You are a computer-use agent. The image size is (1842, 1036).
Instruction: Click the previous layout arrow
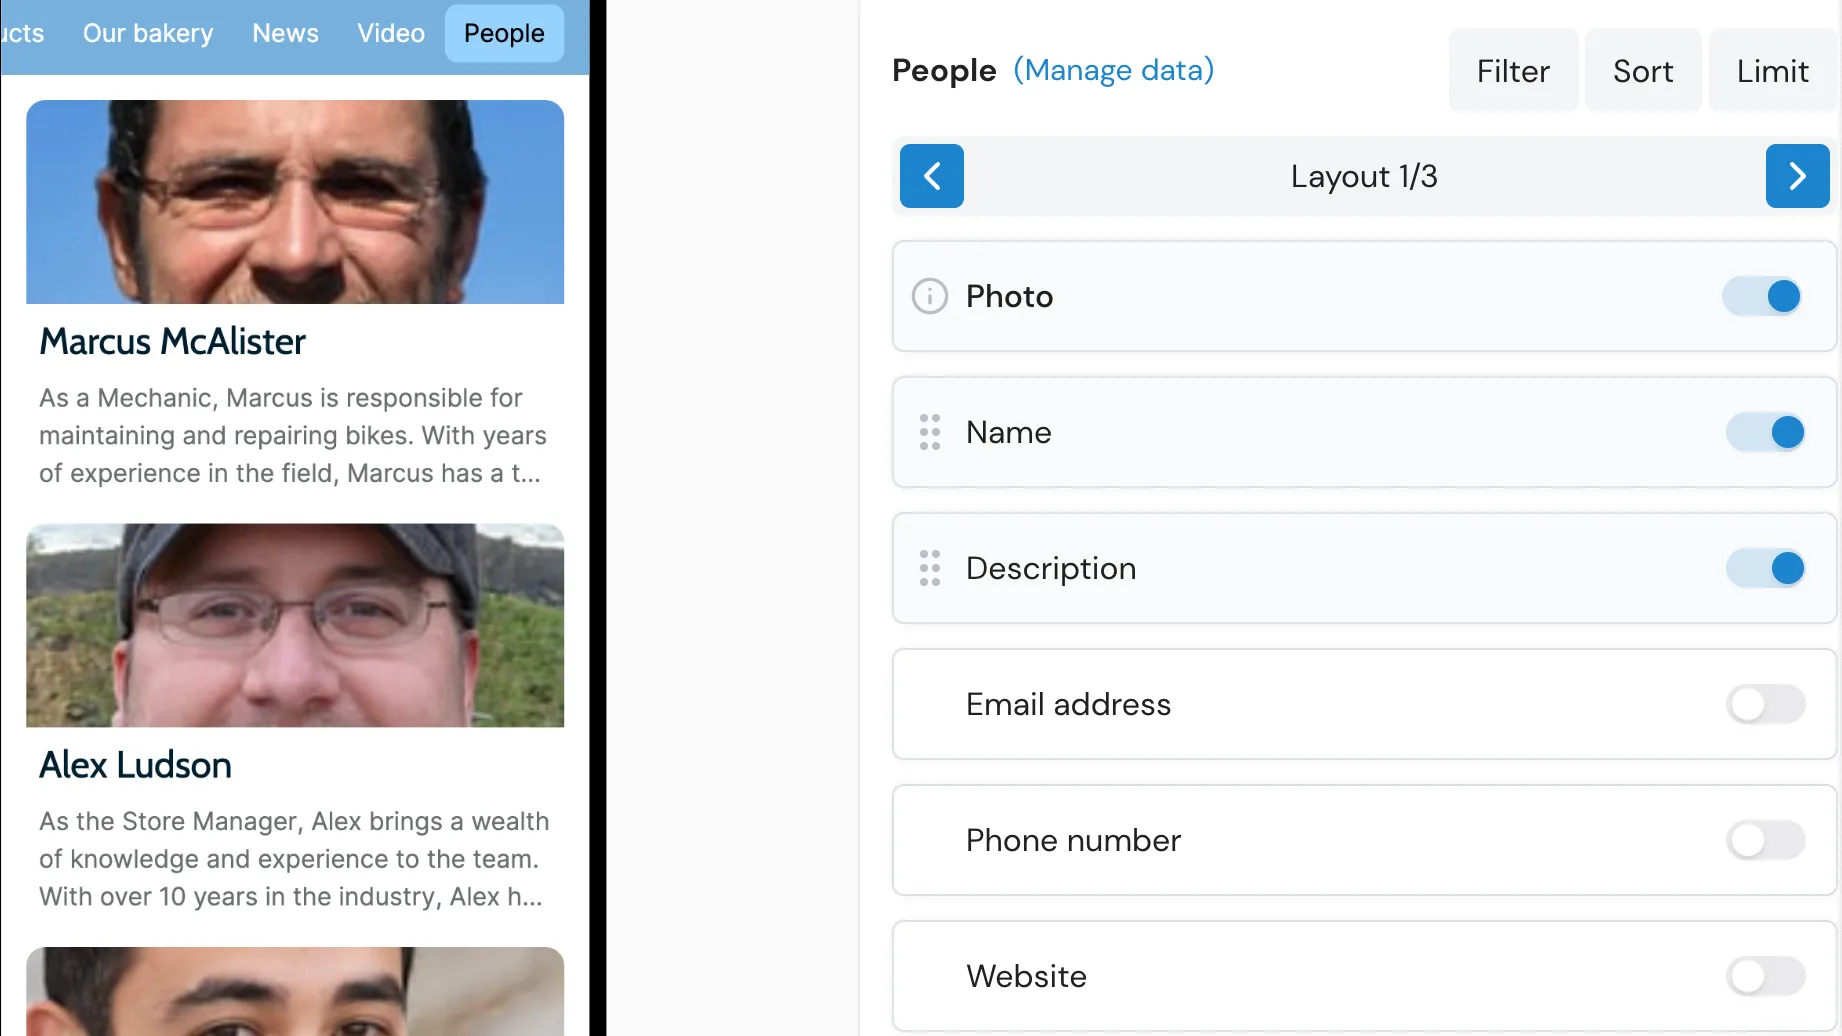pos(931,176)
